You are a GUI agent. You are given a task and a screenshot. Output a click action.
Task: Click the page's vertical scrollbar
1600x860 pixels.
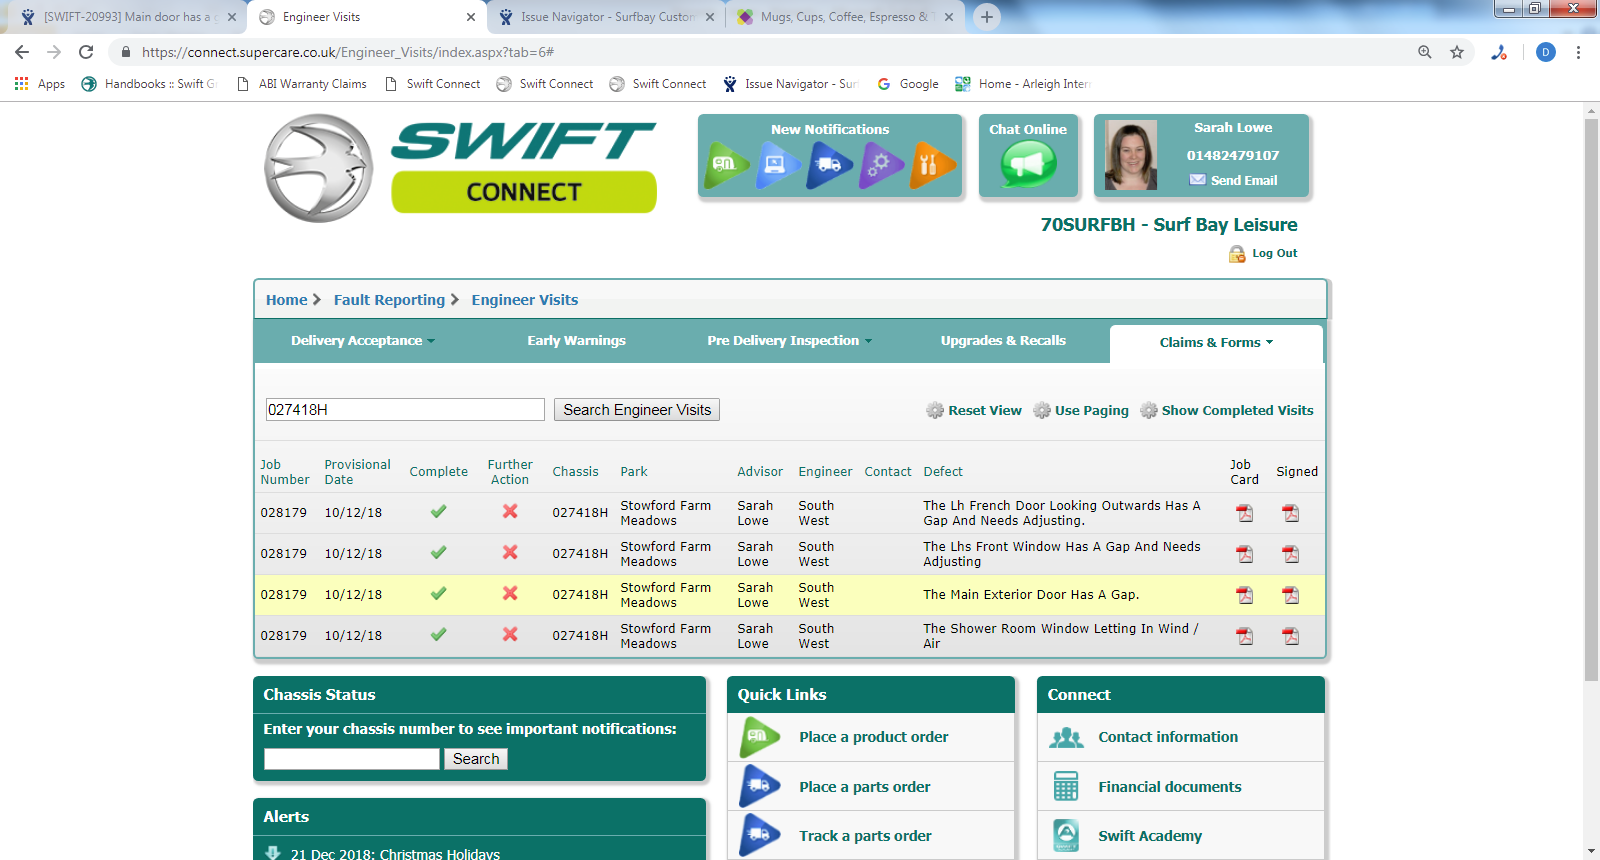1591,400
